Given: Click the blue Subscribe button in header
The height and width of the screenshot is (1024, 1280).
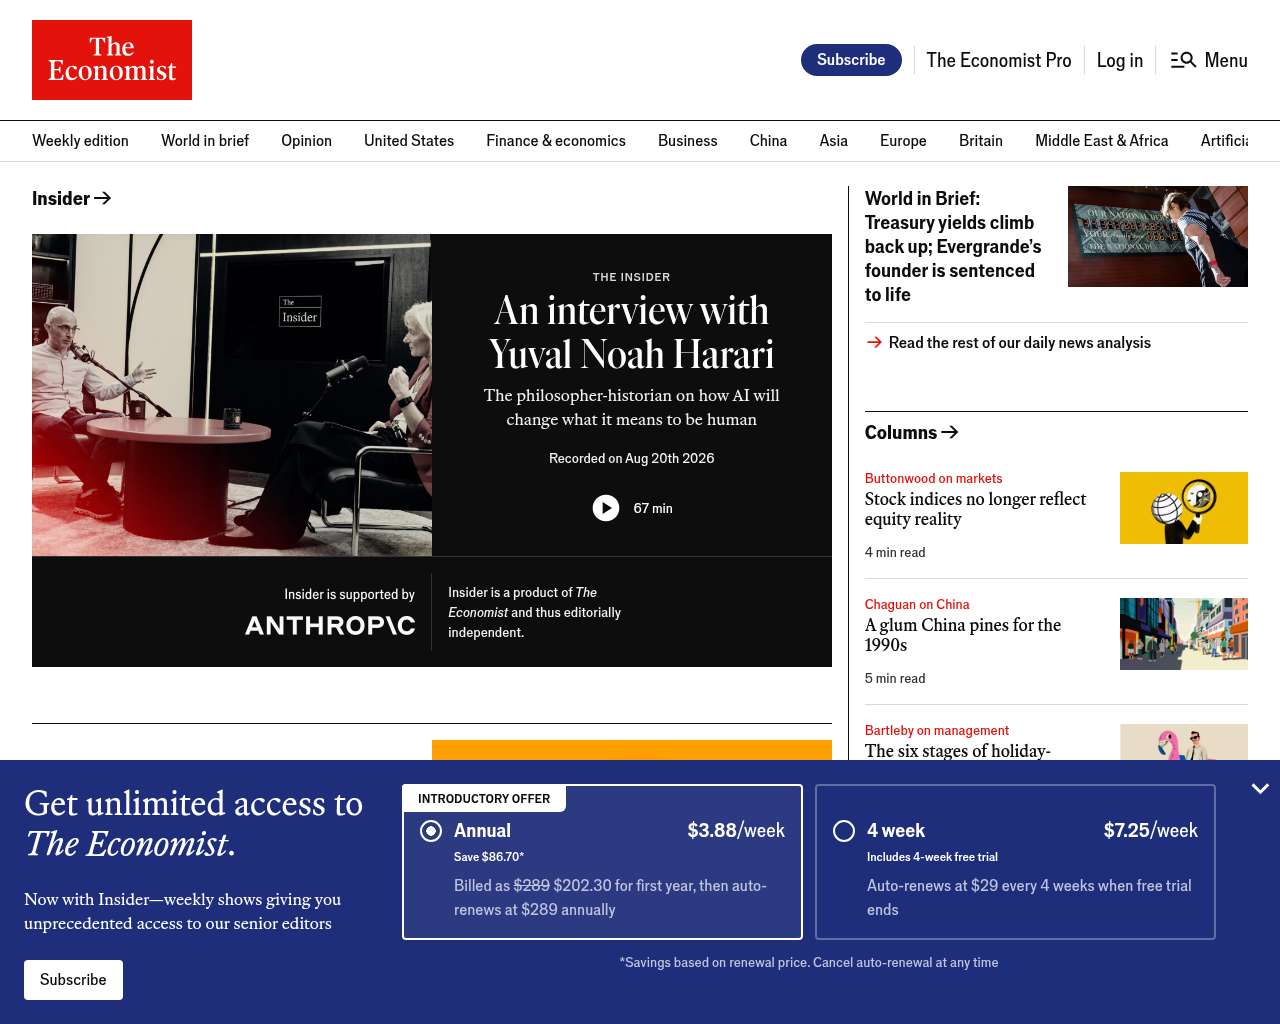Looking at the screenshot, I should click(851, 60).
